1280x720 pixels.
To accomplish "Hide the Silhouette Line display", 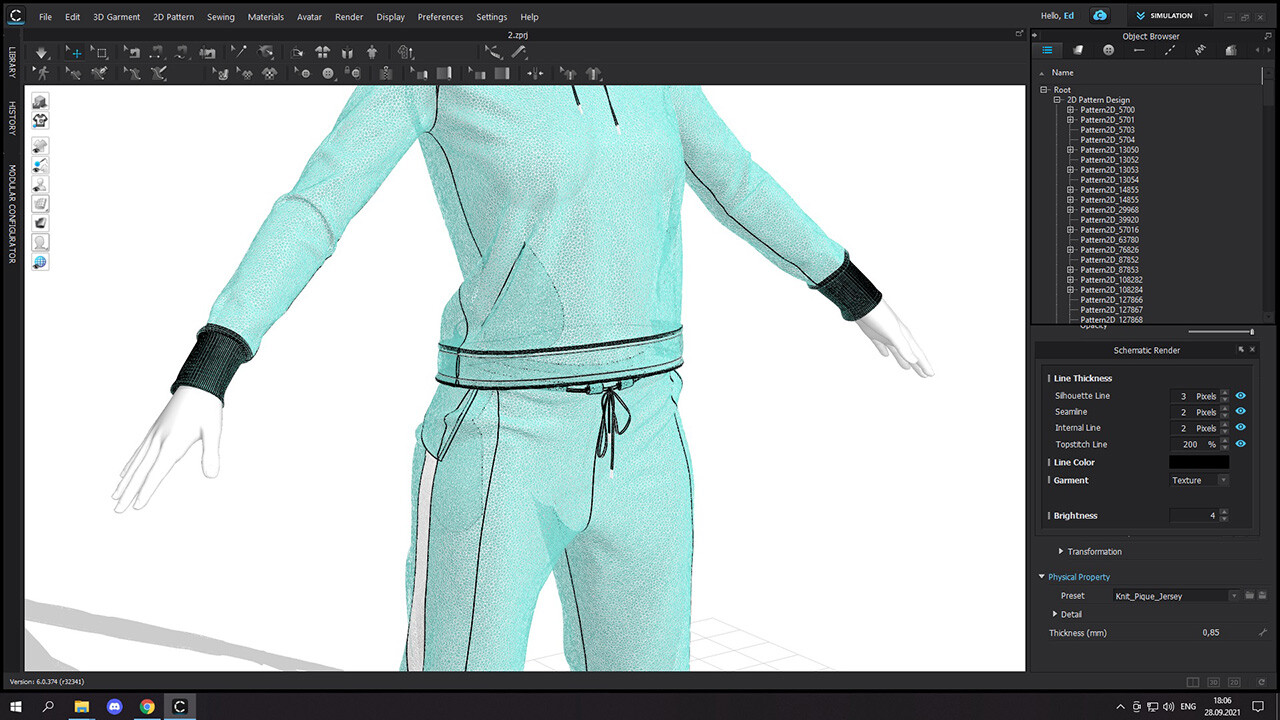I will click(x=1240, y=396).
